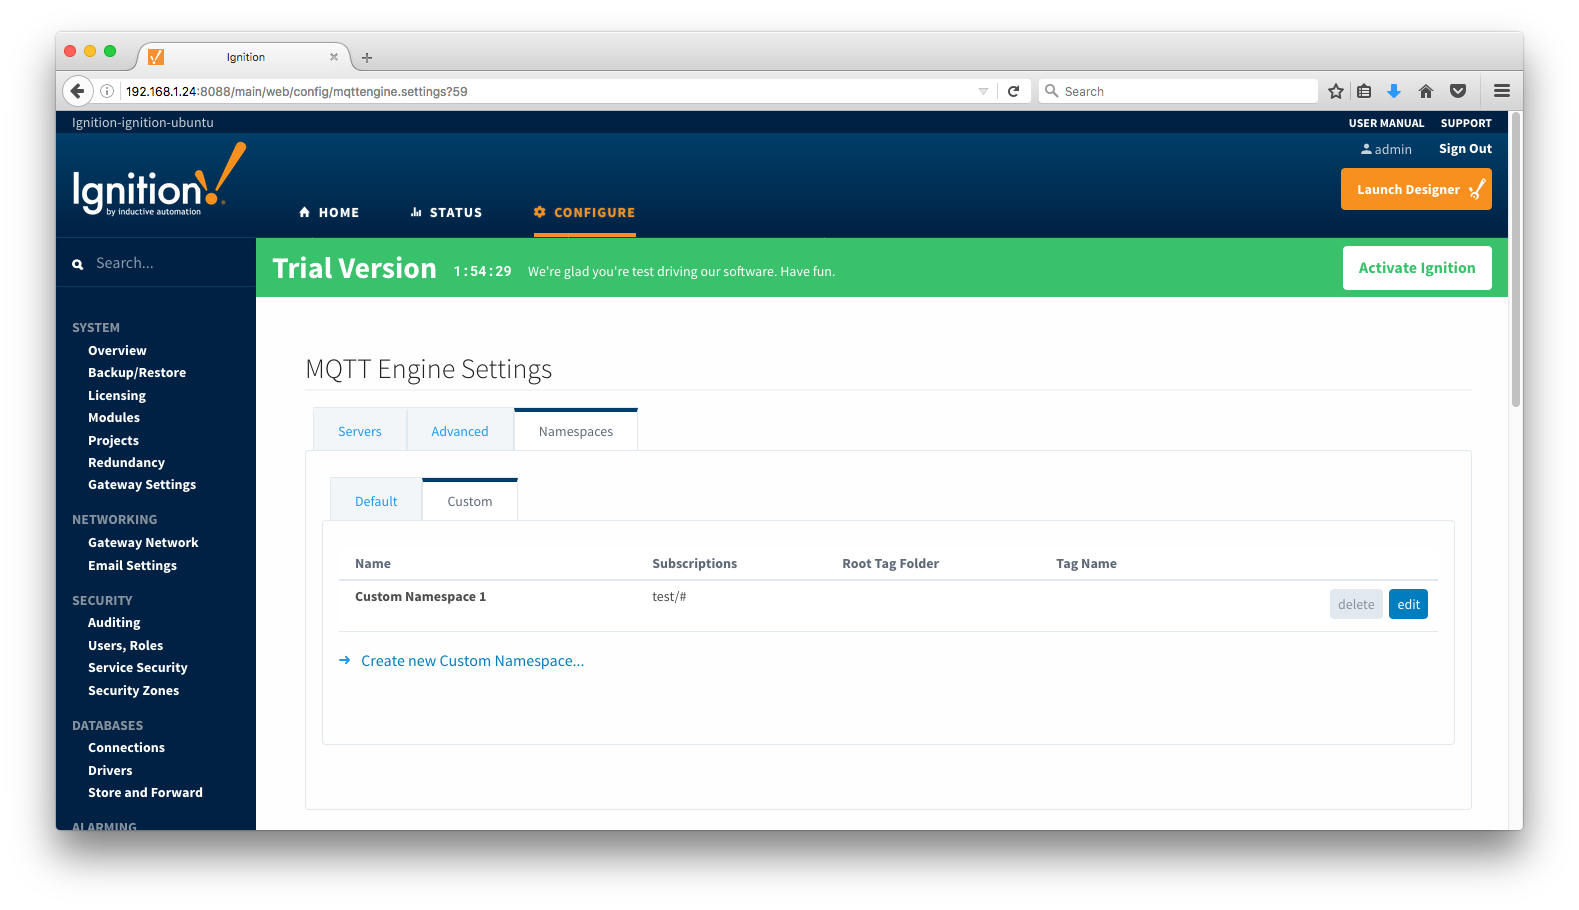Open the downloads arrow icon
The image size is (1579, 910).
click(x=1394, y=91)
